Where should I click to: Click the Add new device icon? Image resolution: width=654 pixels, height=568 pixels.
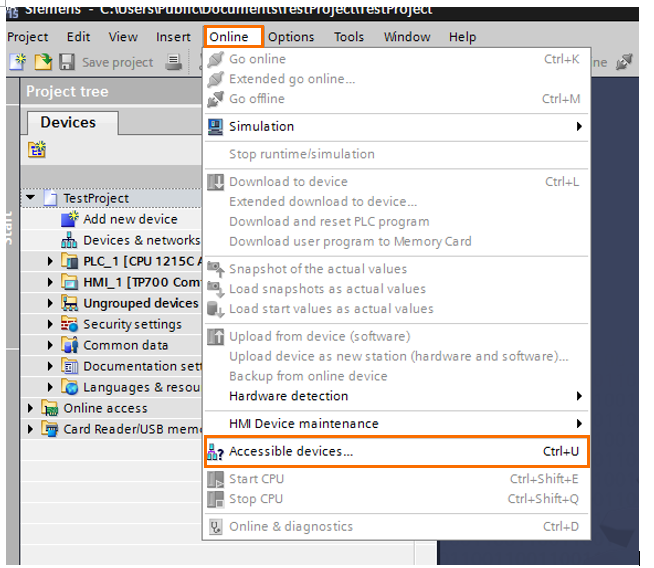(x=69, y=219)
